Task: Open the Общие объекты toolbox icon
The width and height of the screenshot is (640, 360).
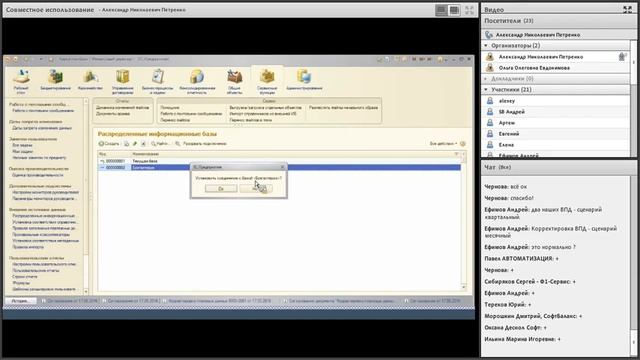Action: pyautogui.click(x=234, y=81)
